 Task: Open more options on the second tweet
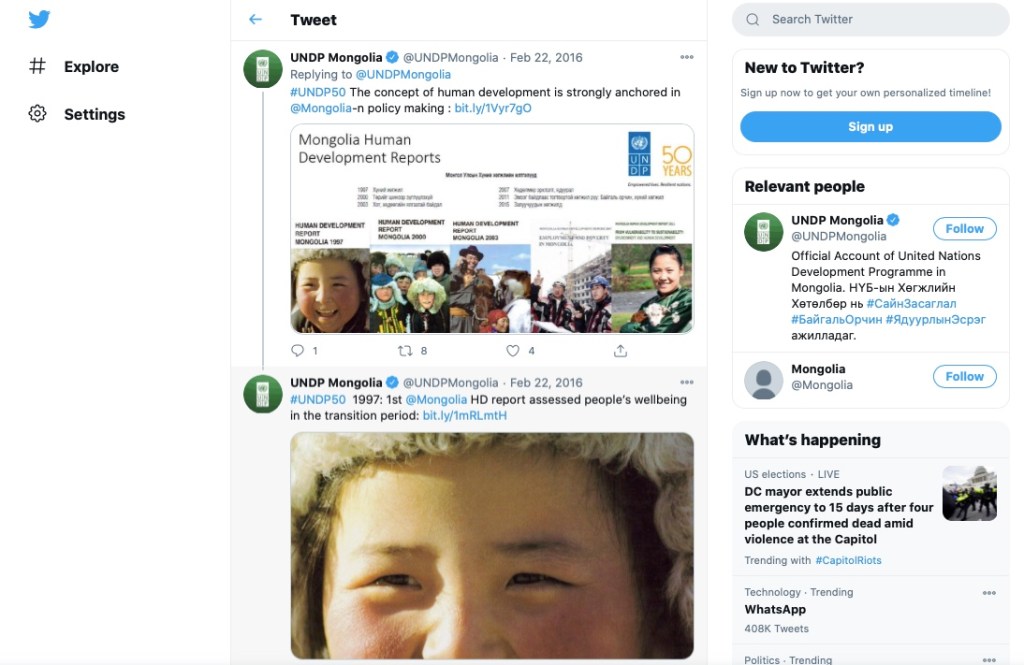pos(686,382)
